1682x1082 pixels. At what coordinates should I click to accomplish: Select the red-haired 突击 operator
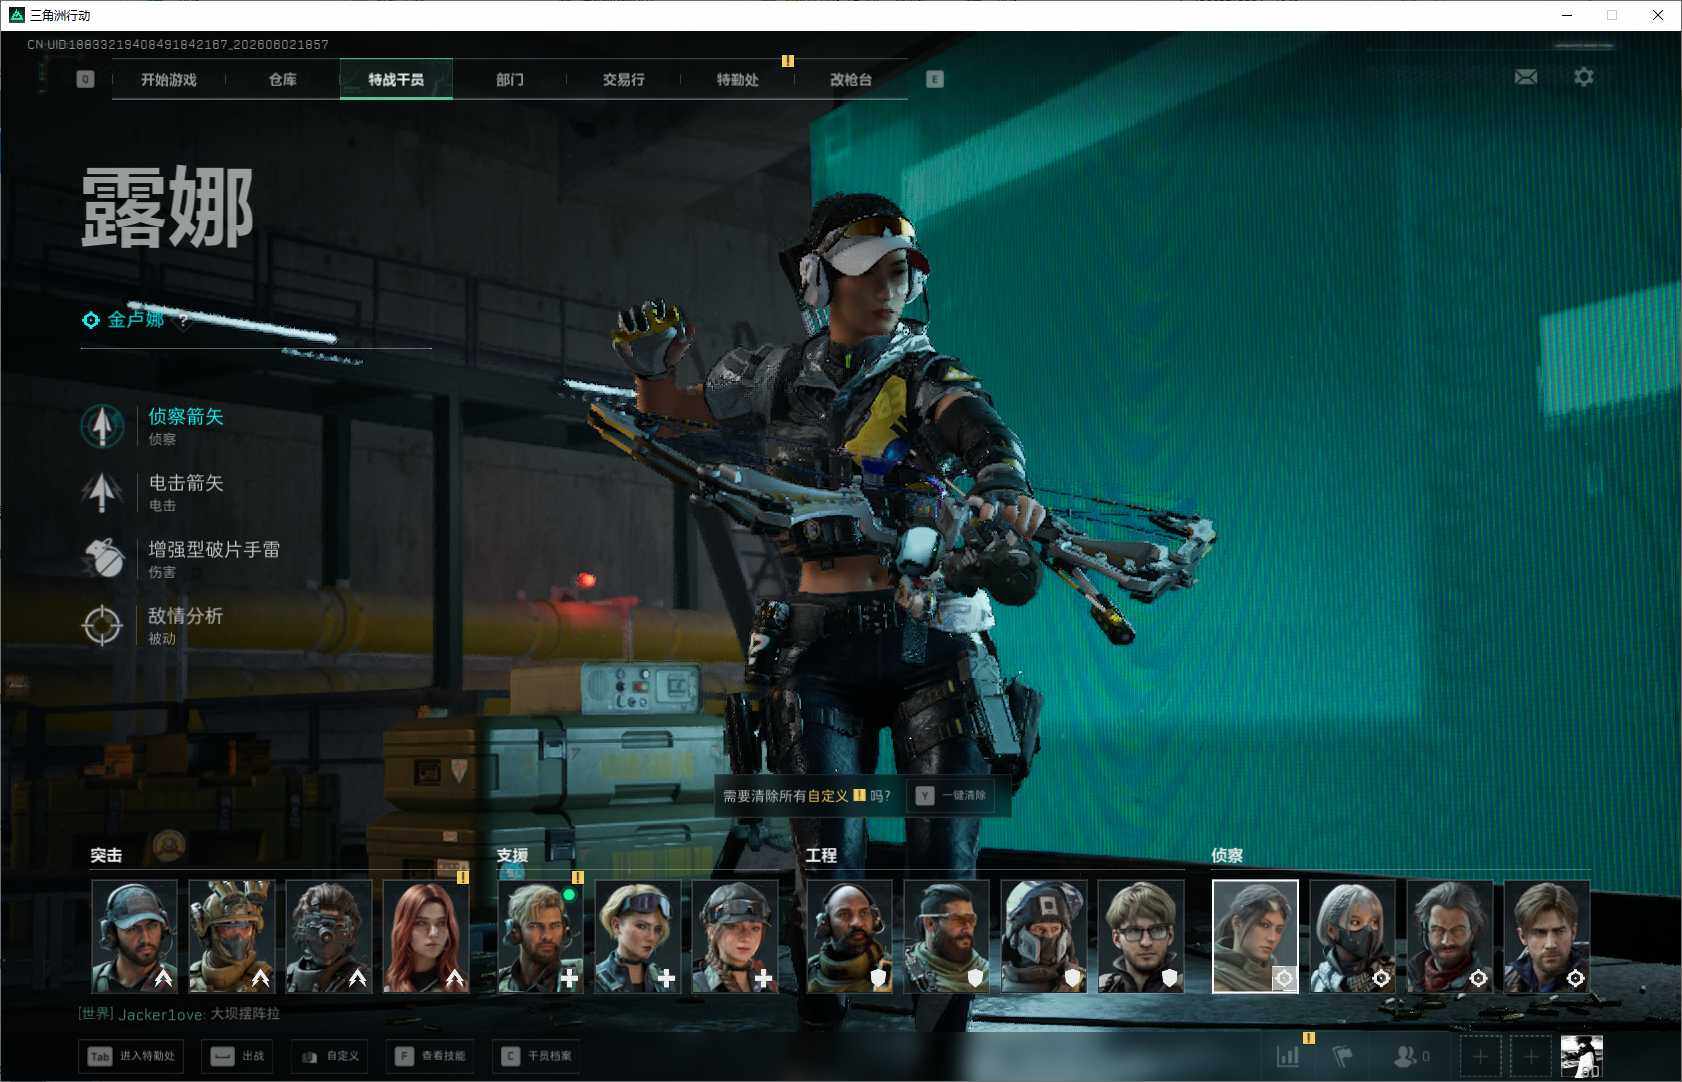tap(426, 936)
